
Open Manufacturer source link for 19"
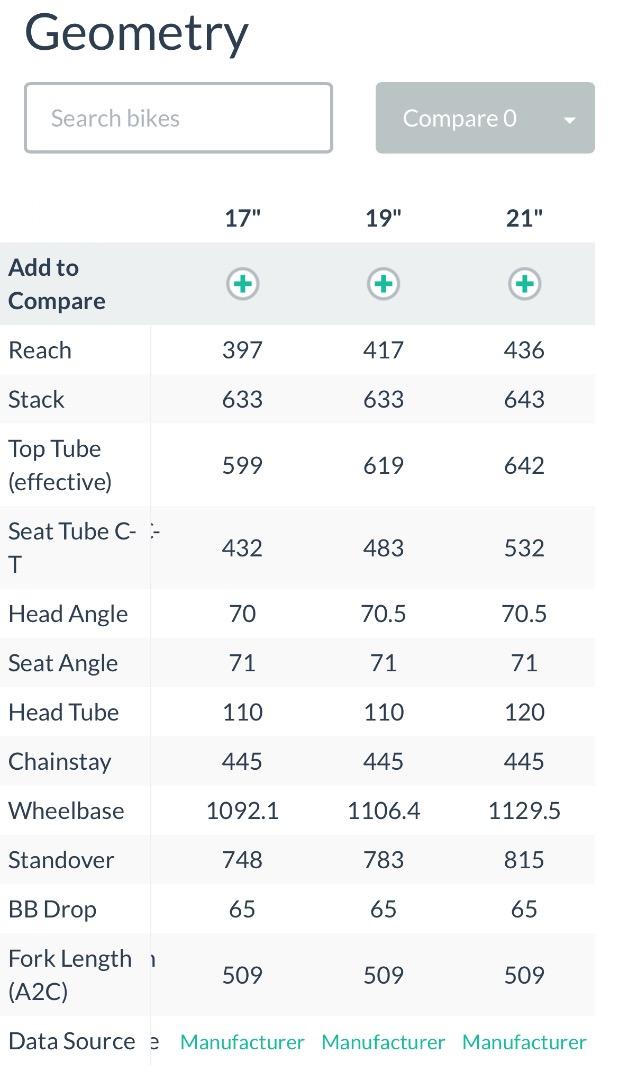[384, 1042]
